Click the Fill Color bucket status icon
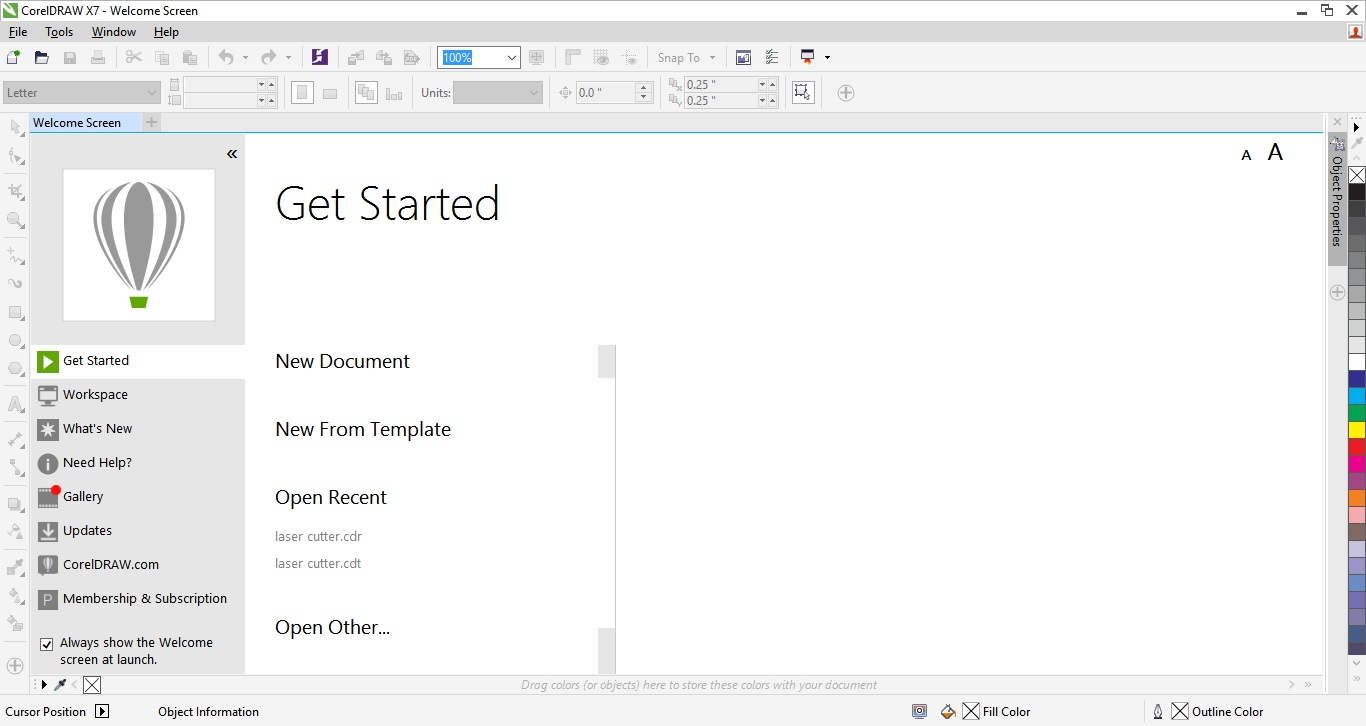 pyautogui.click(x=949, y=712)
